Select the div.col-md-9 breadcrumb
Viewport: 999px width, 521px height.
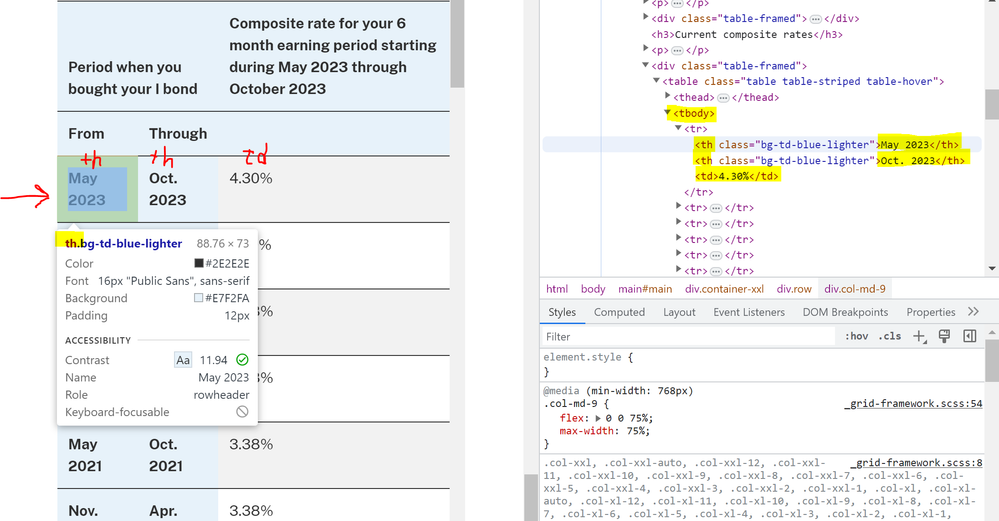point(855,289)
